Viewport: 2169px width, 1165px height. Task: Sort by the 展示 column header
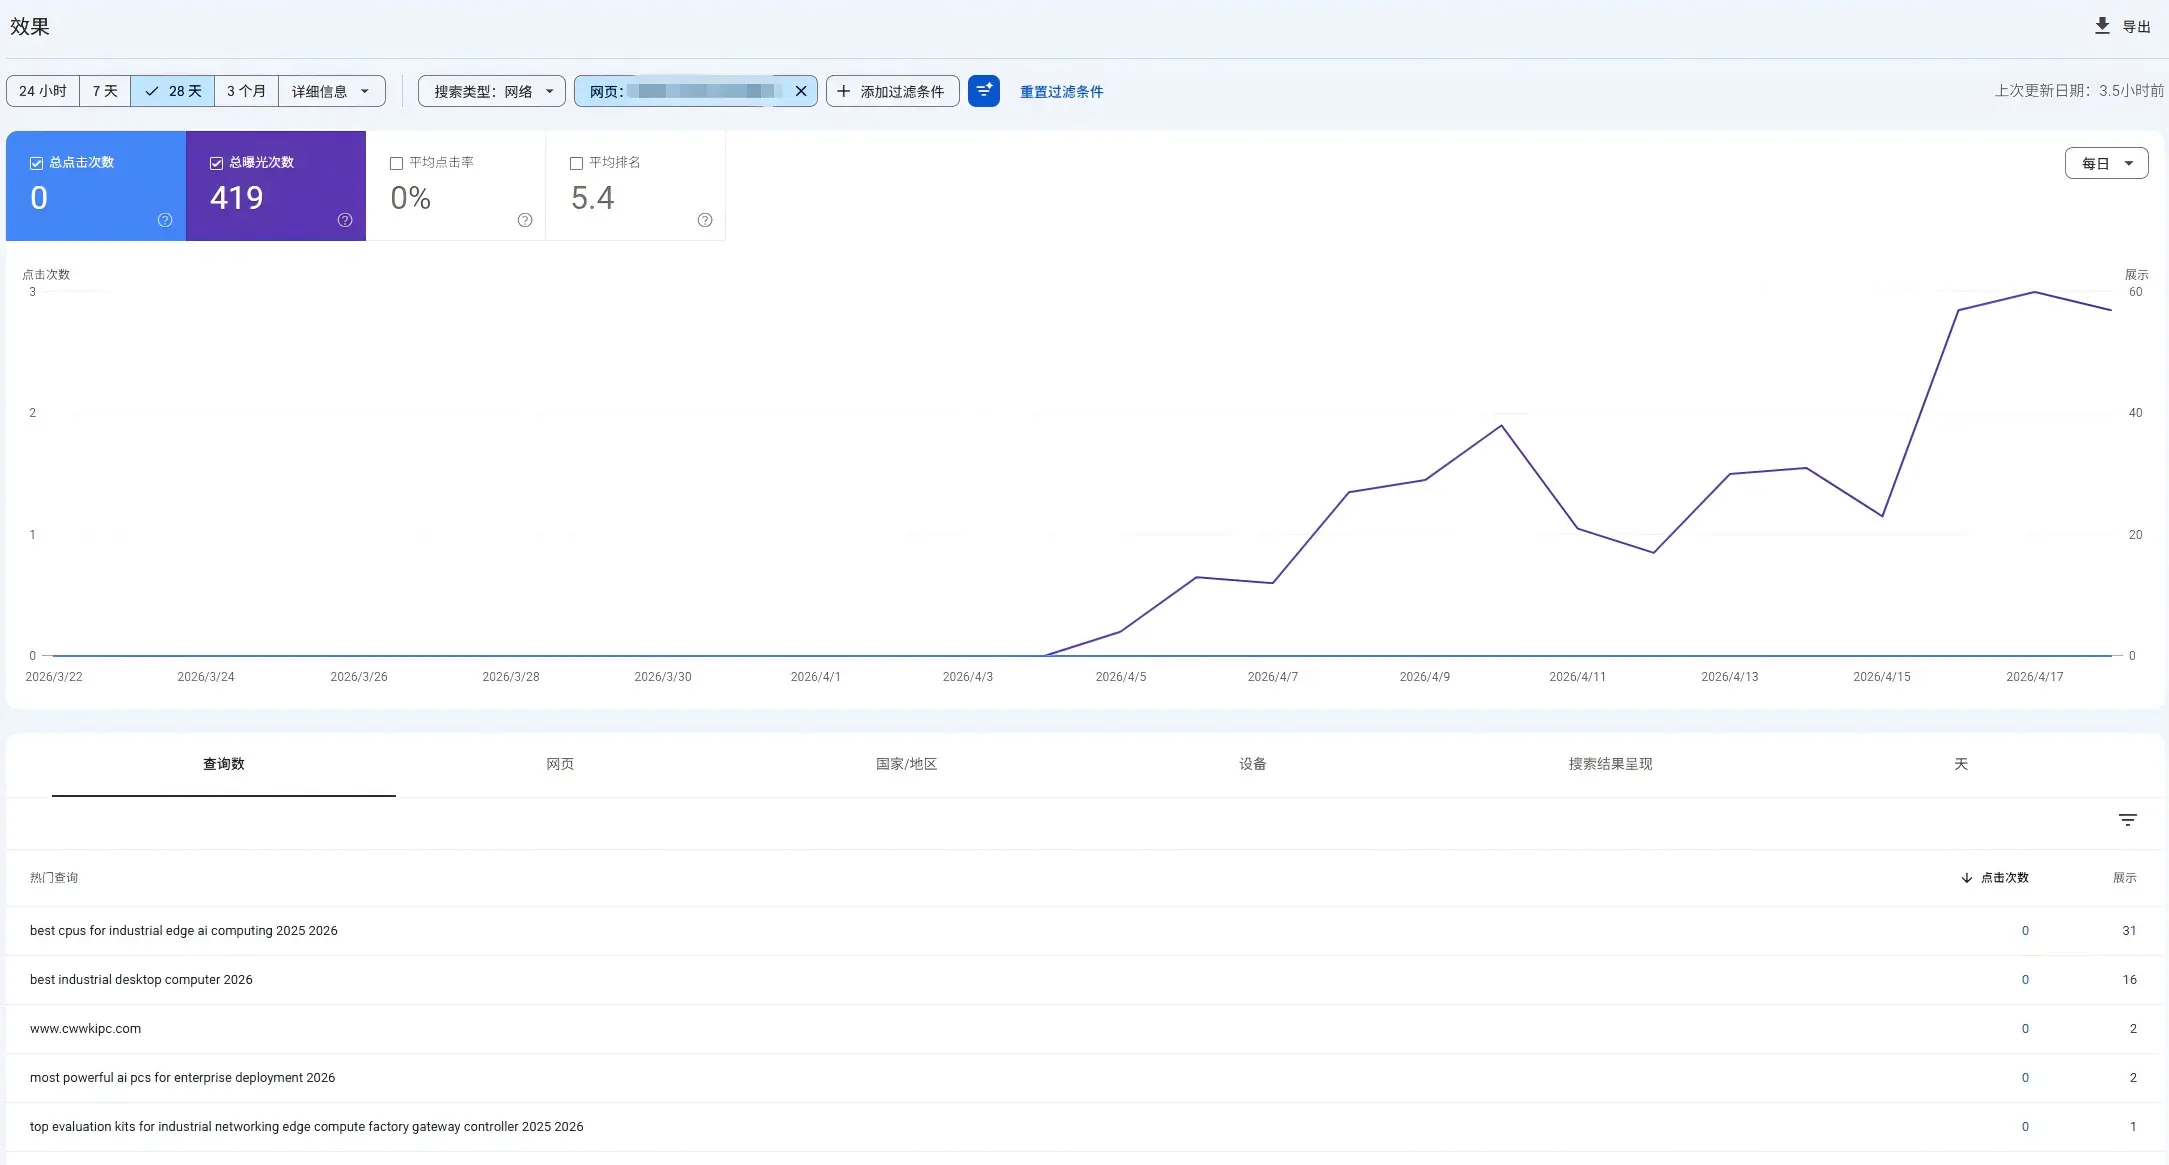click(x=2124, y=878)
